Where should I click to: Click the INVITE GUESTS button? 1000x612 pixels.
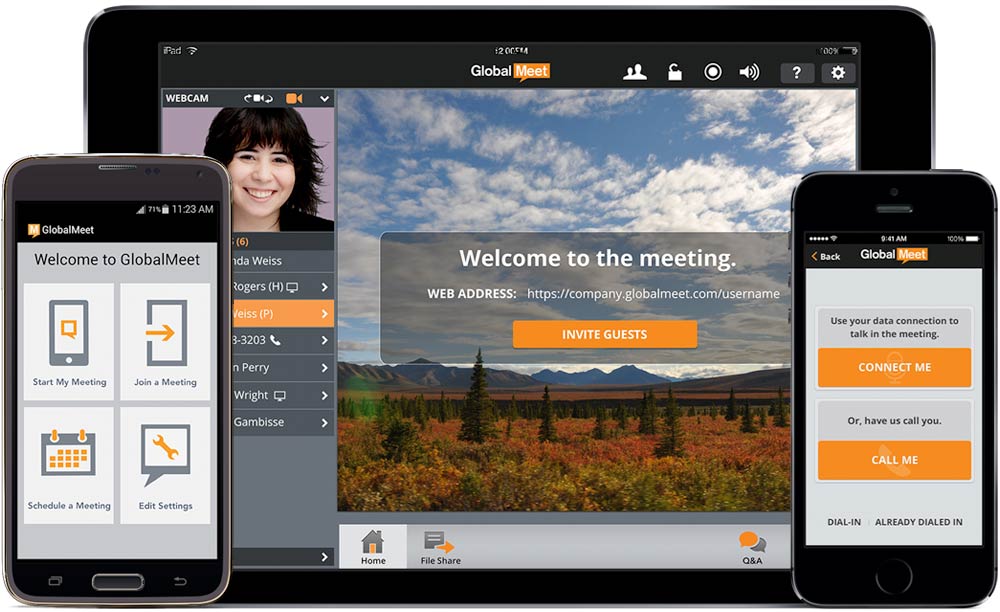[x=605, y=334]
